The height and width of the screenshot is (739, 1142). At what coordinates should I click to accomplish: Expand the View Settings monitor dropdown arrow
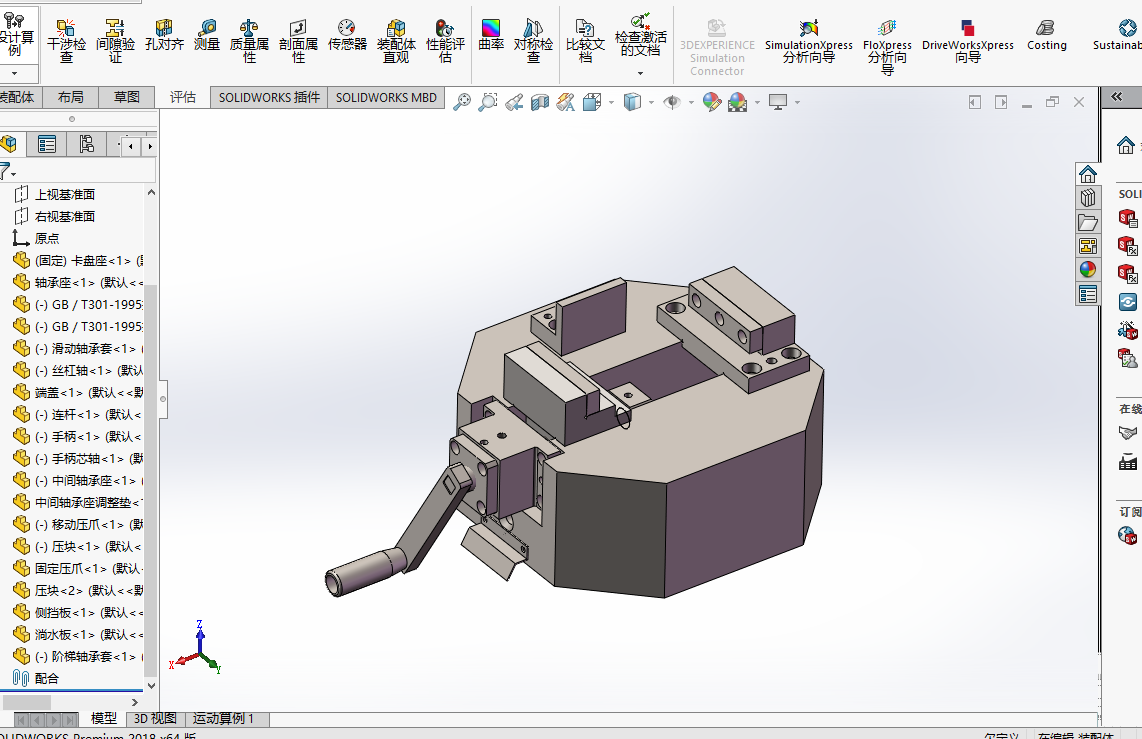click(798, 103)
